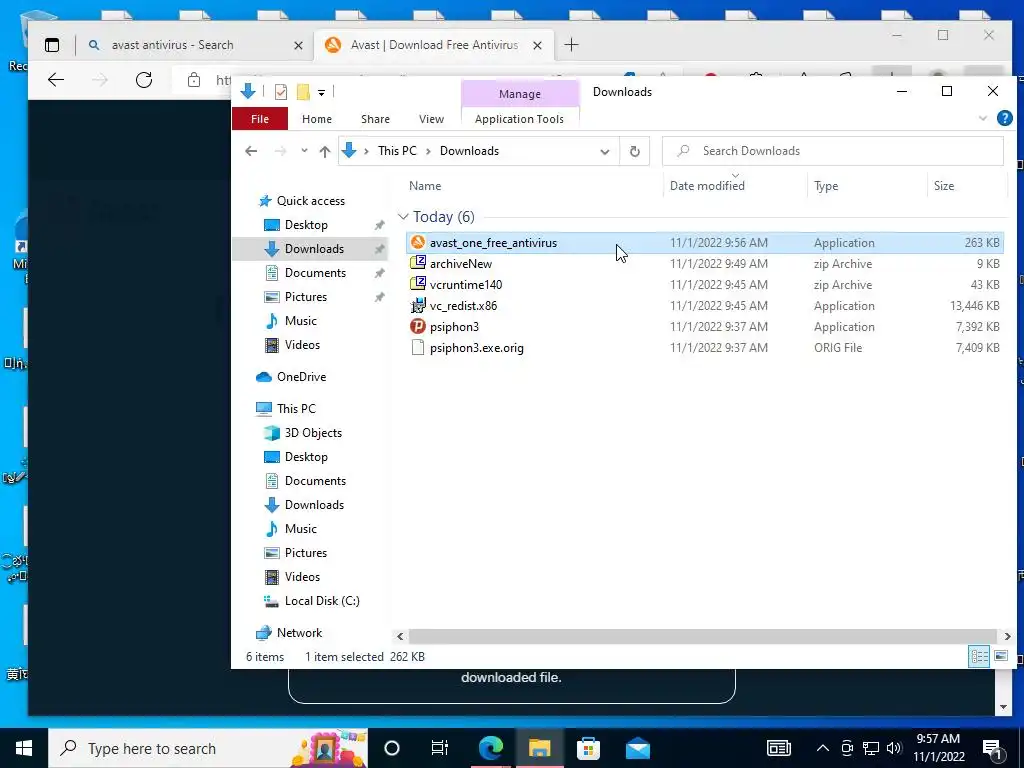Click the taskbar search box
Screen dimensions: 1024x768
(x=208, y=748)
